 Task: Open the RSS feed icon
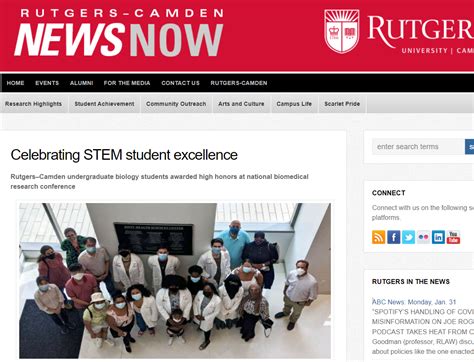378,237
